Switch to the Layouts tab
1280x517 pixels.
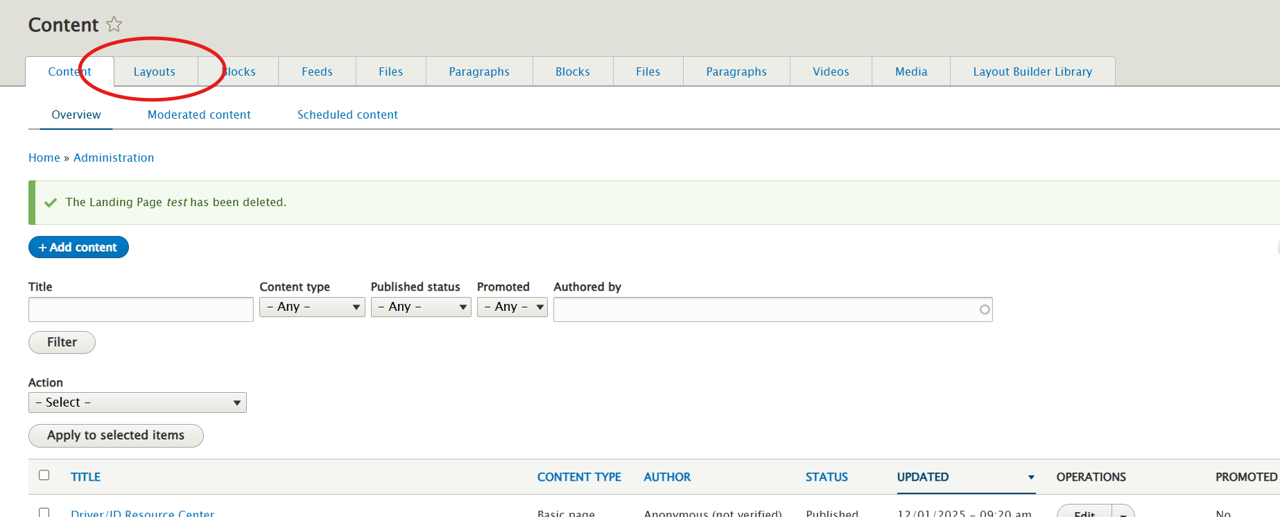click(x=154, y=72)
